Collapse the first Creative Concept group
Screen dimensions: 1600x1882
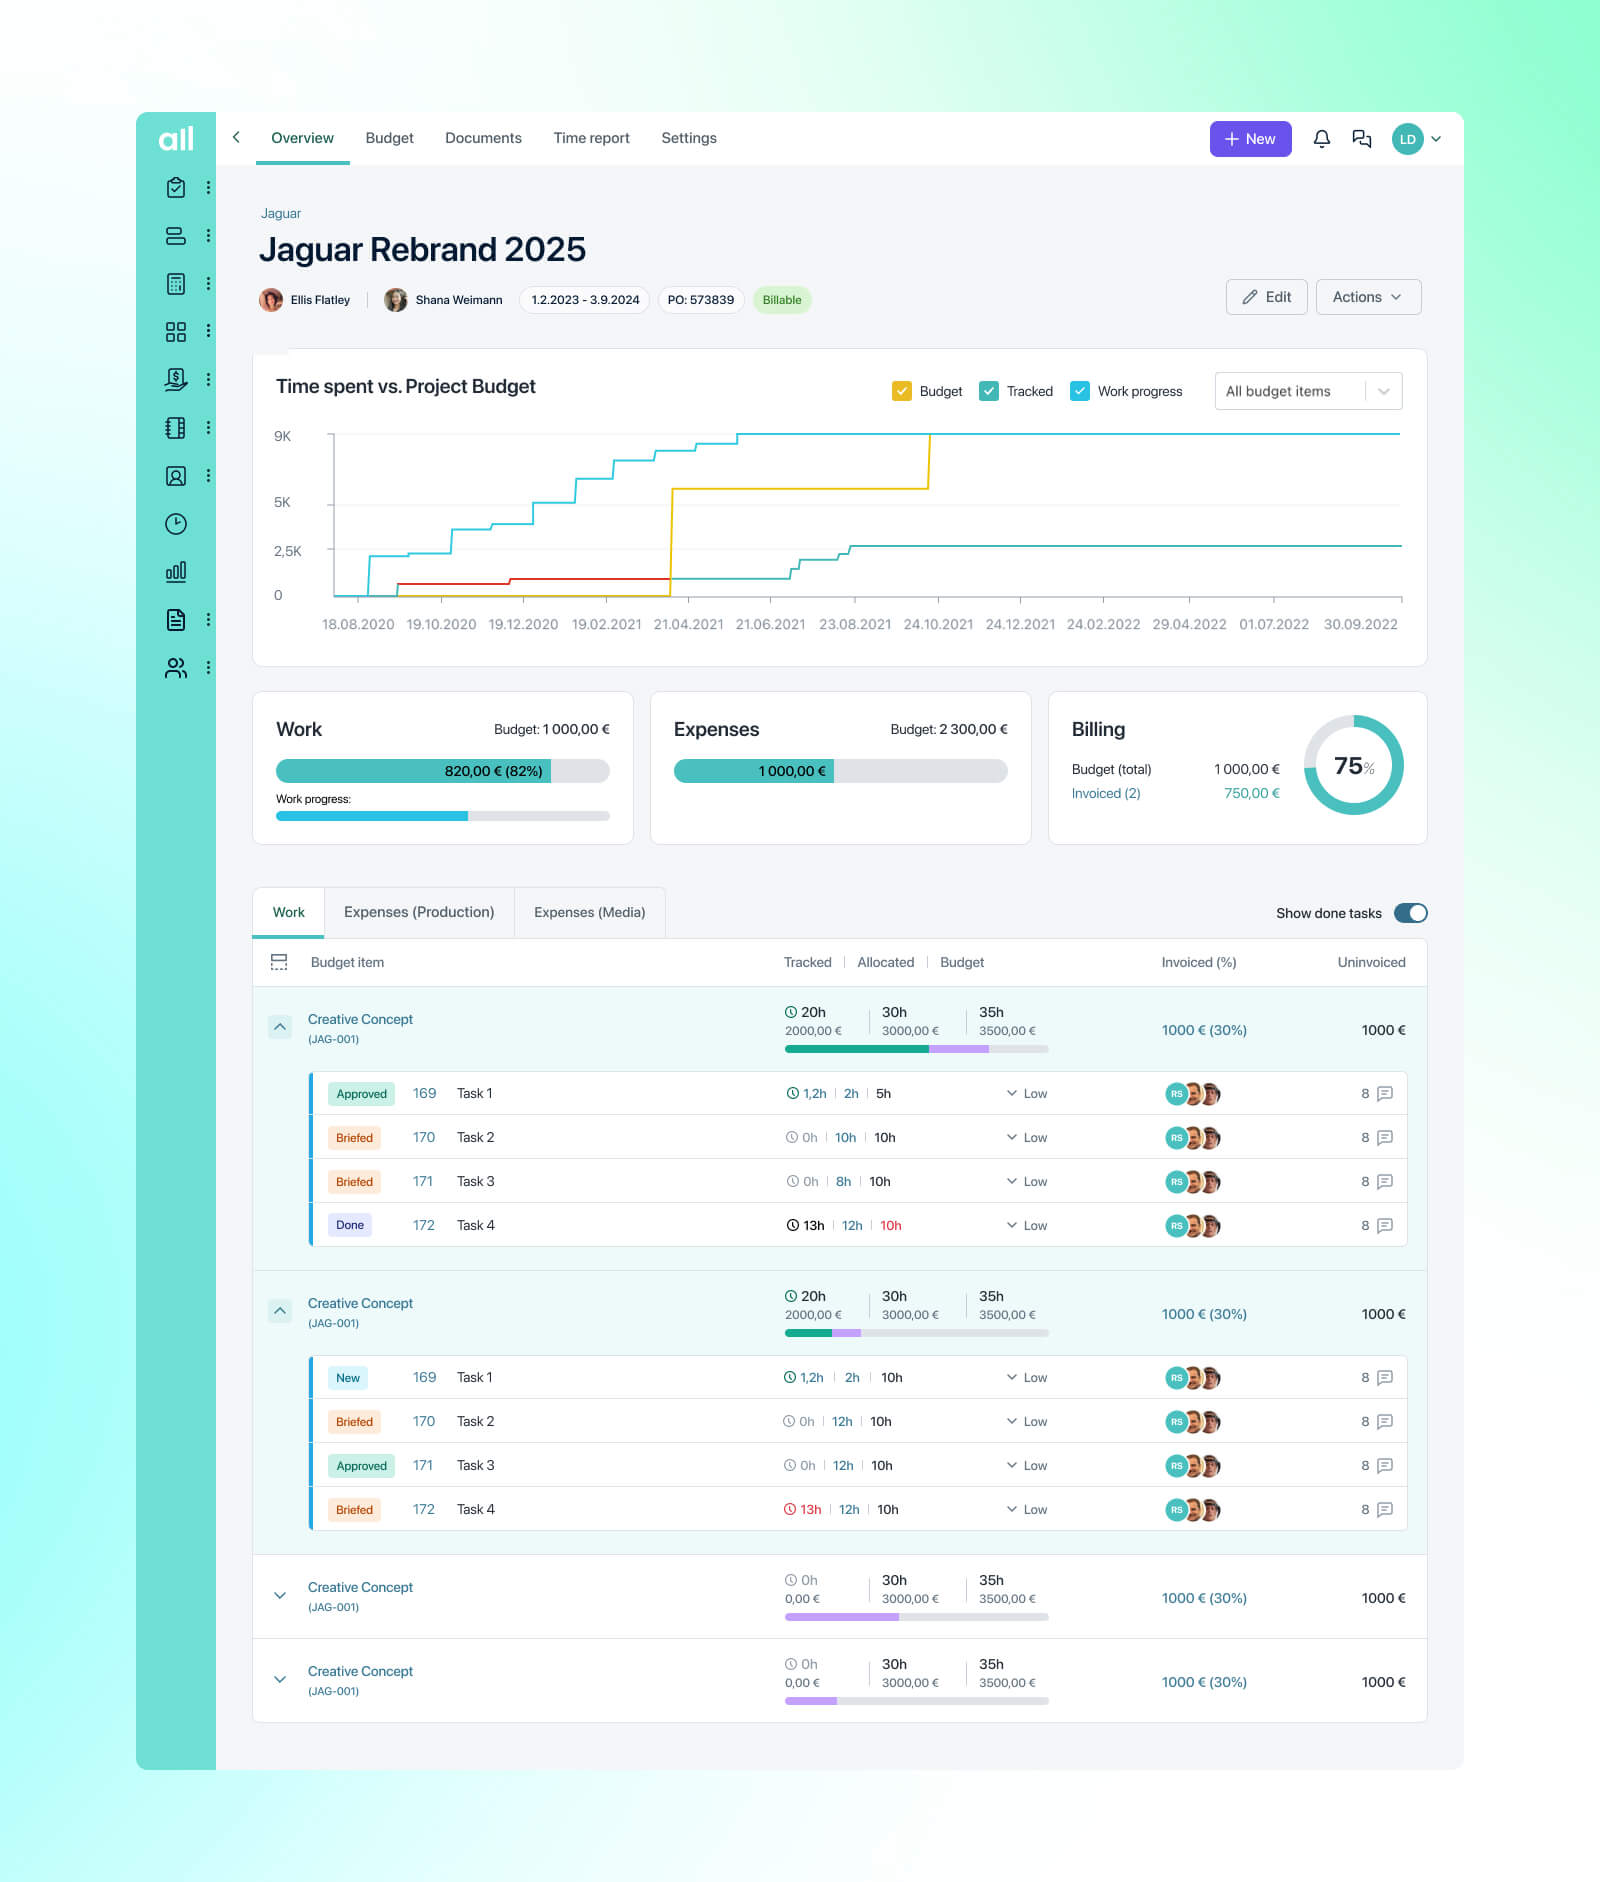pyautogui.click(x=280, y=1027)
